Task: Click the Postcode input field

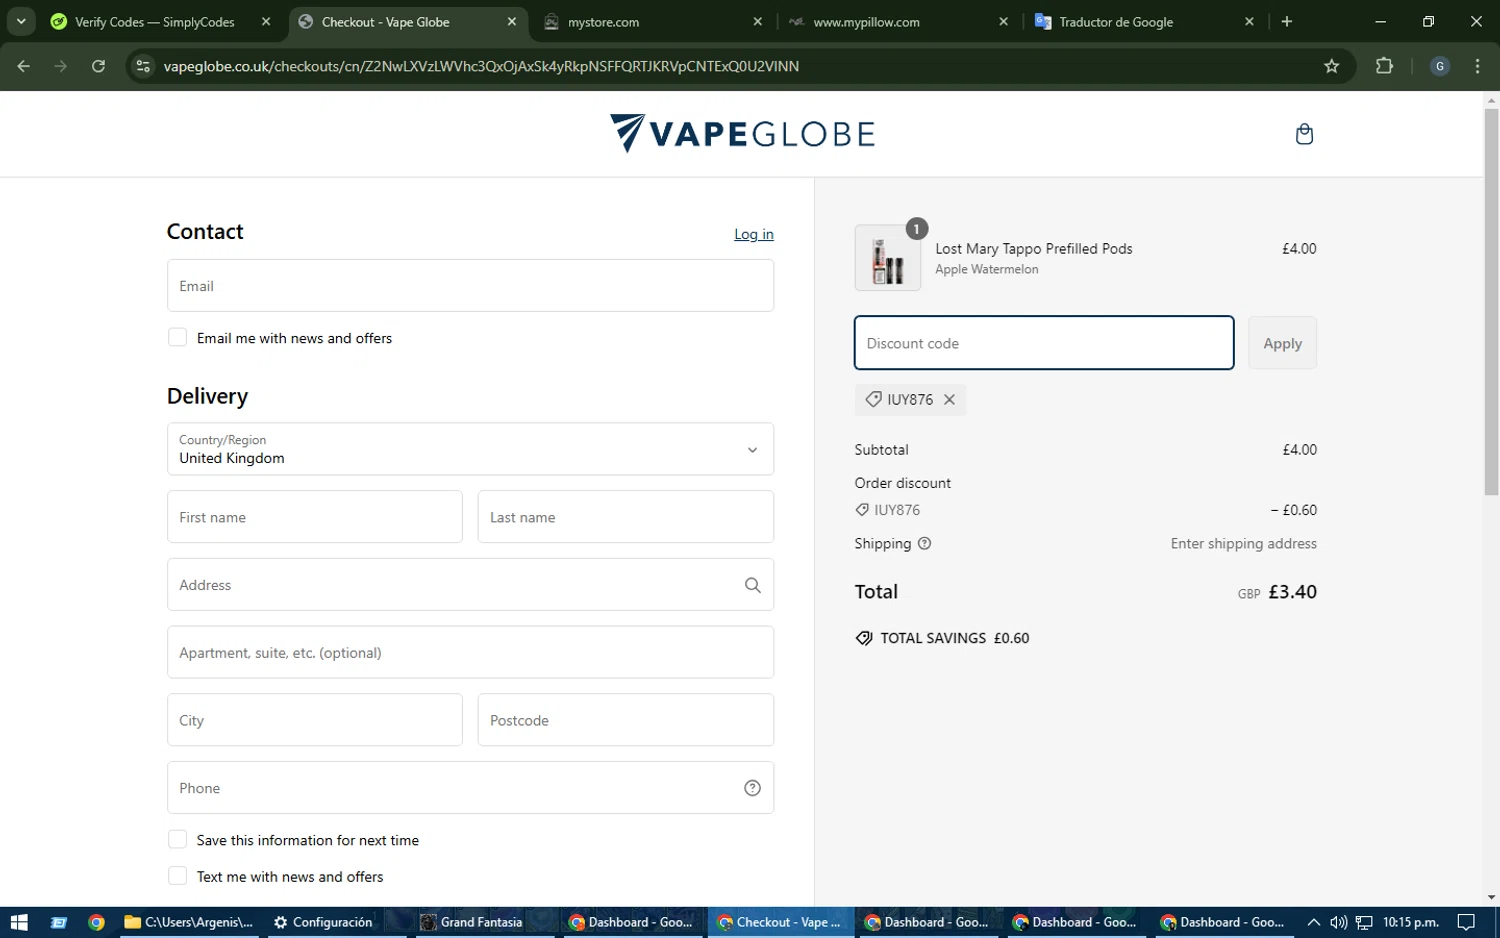Action: [626, 720]
